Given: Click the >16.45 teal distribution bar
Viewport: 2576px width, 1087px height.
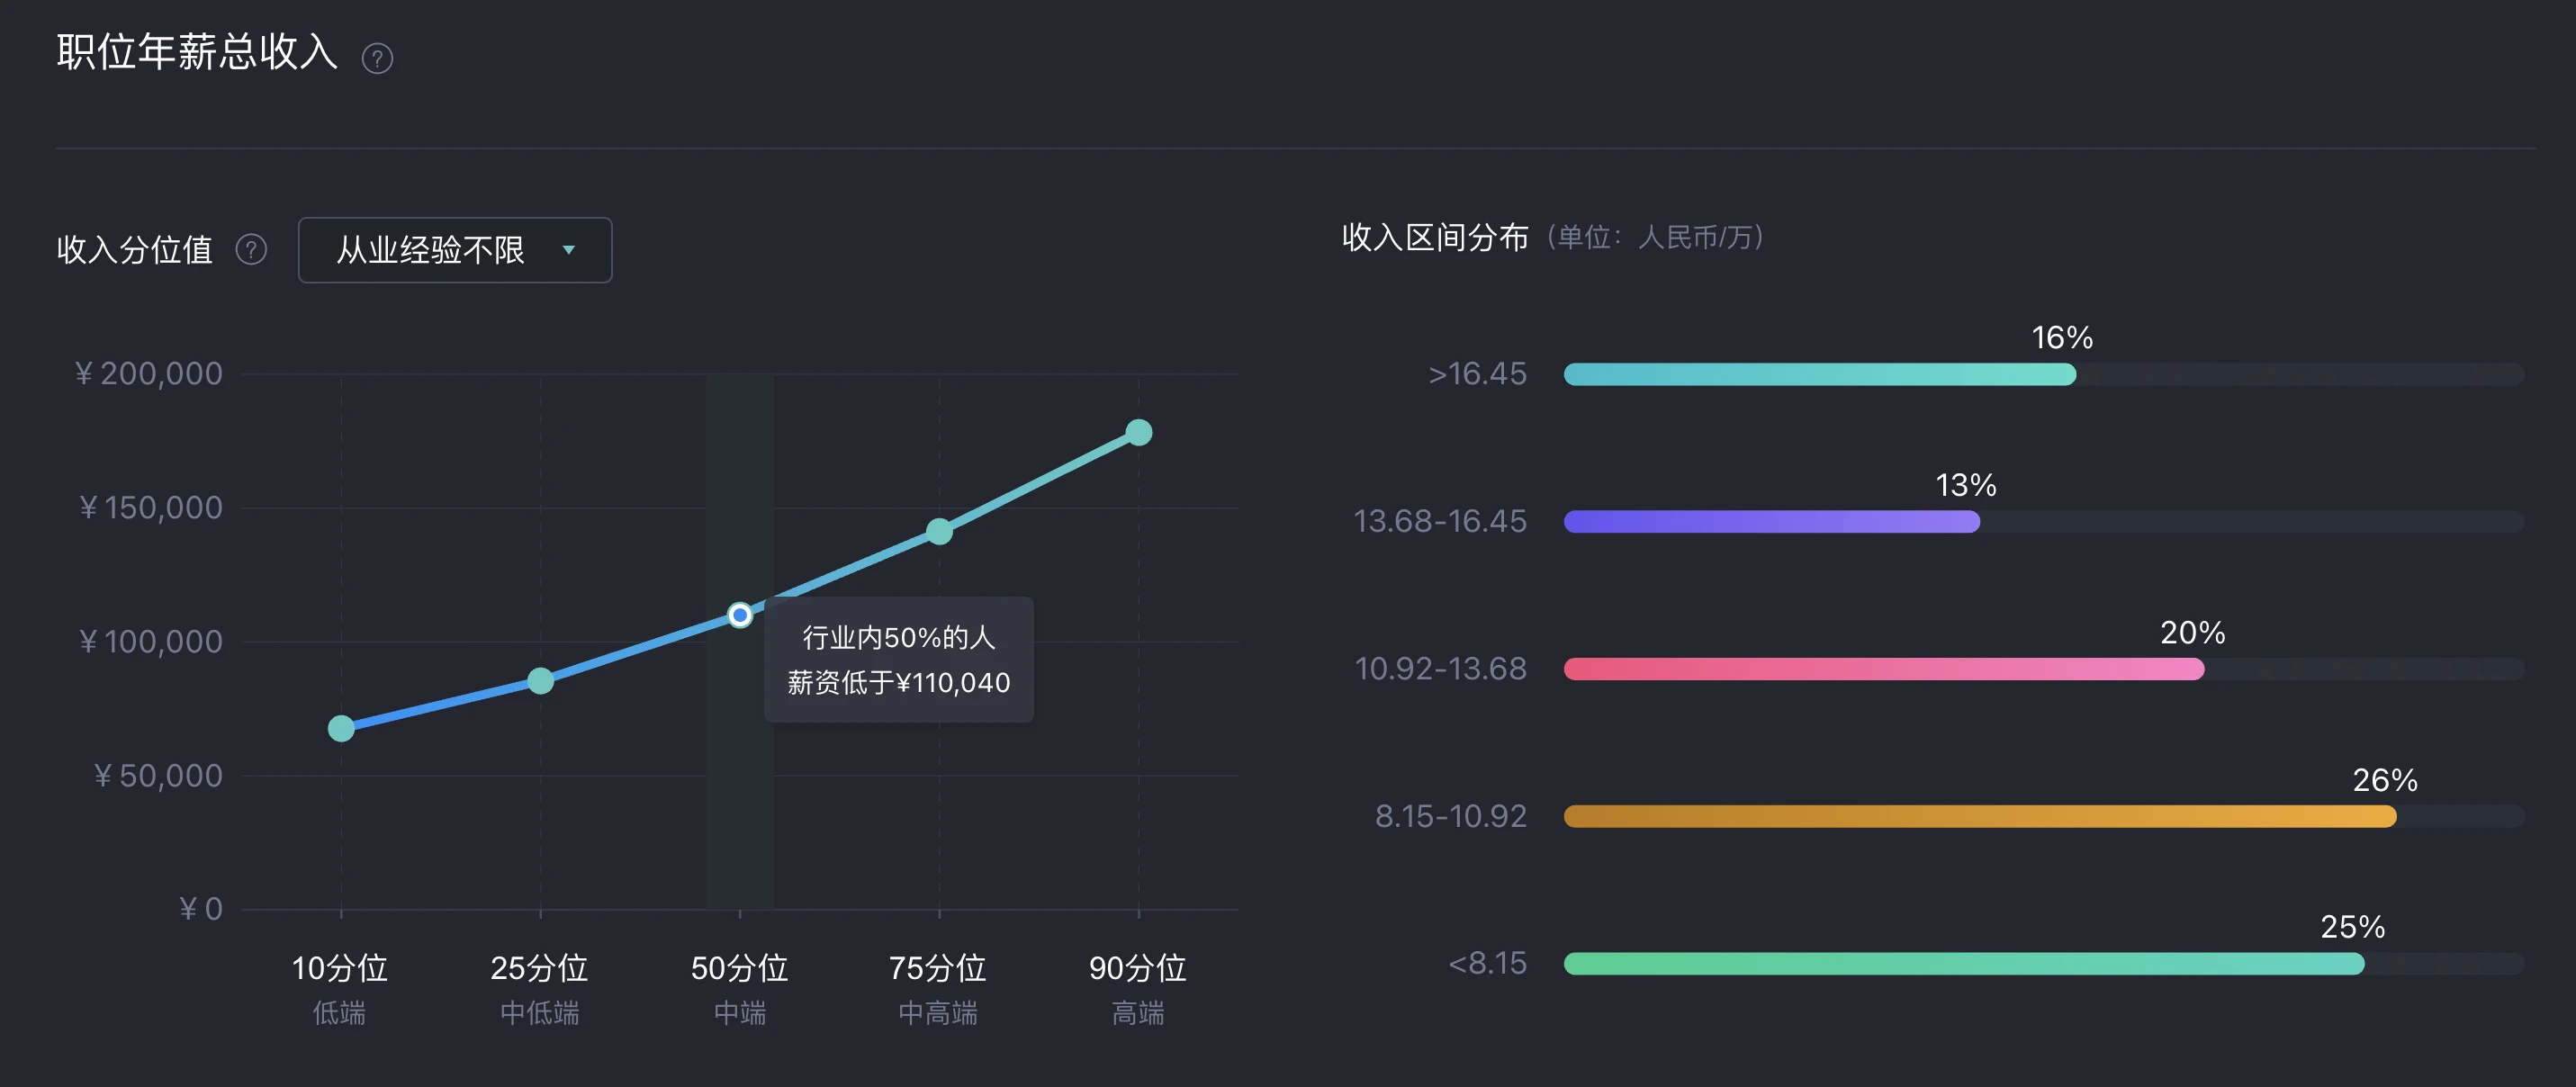Looking at the screenshot, I should 1820,375.
